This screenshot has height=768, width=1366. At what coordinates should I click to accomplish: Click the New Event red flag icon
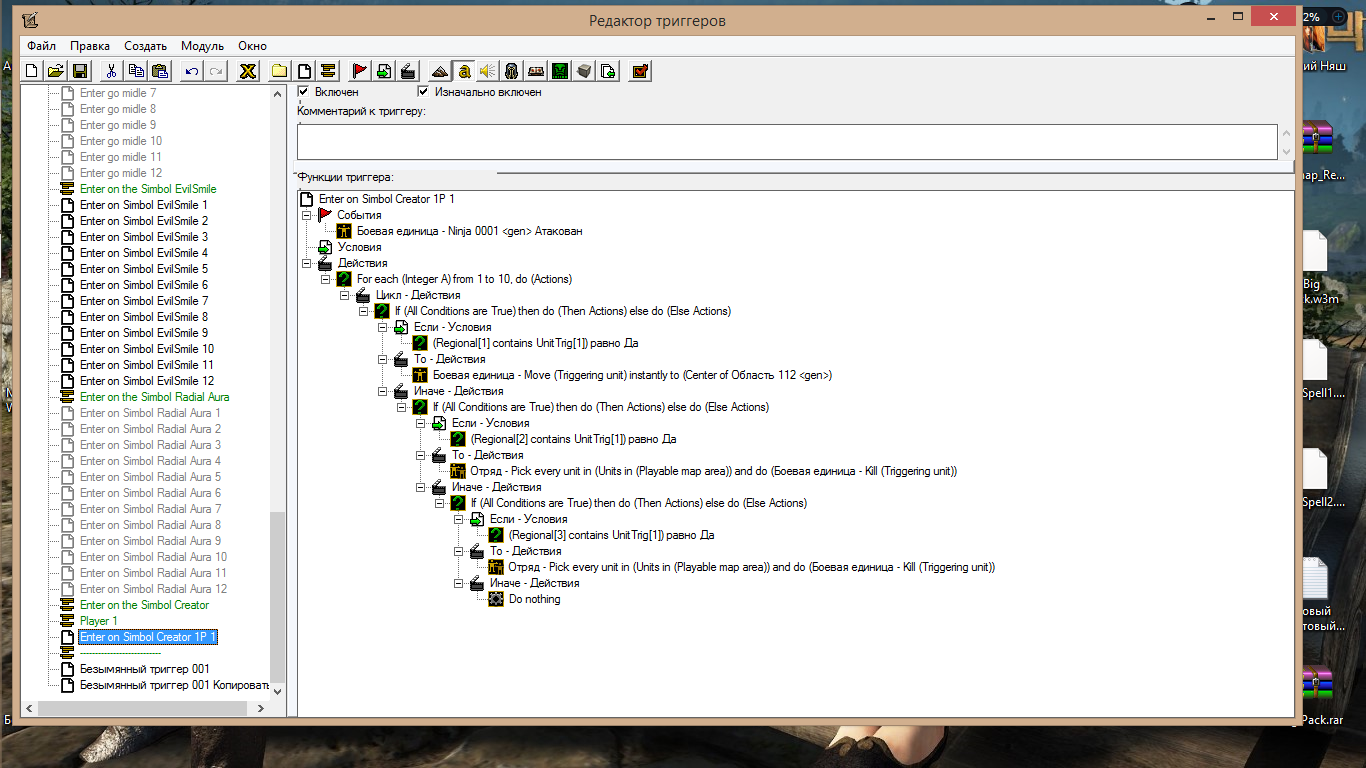(359, 71)
